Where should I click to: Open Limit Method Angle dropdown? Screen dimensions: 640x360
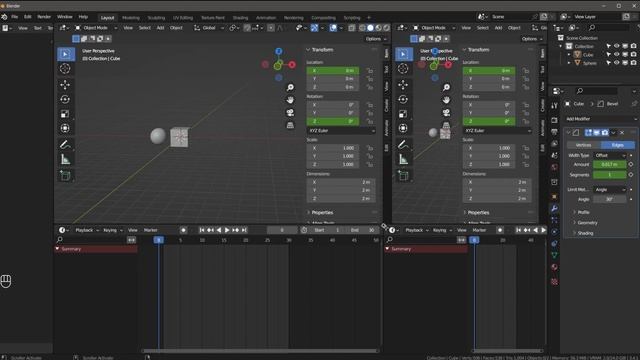(x=610, y=190)
